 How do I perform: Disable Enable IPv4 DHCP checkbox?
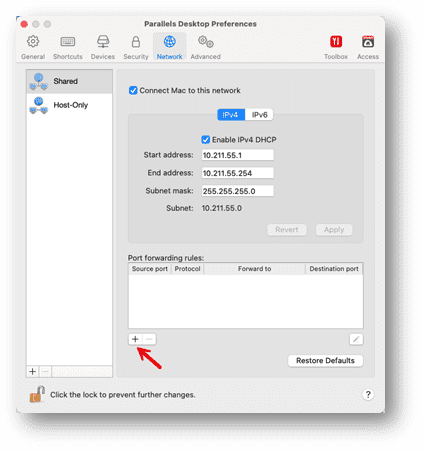206,140
